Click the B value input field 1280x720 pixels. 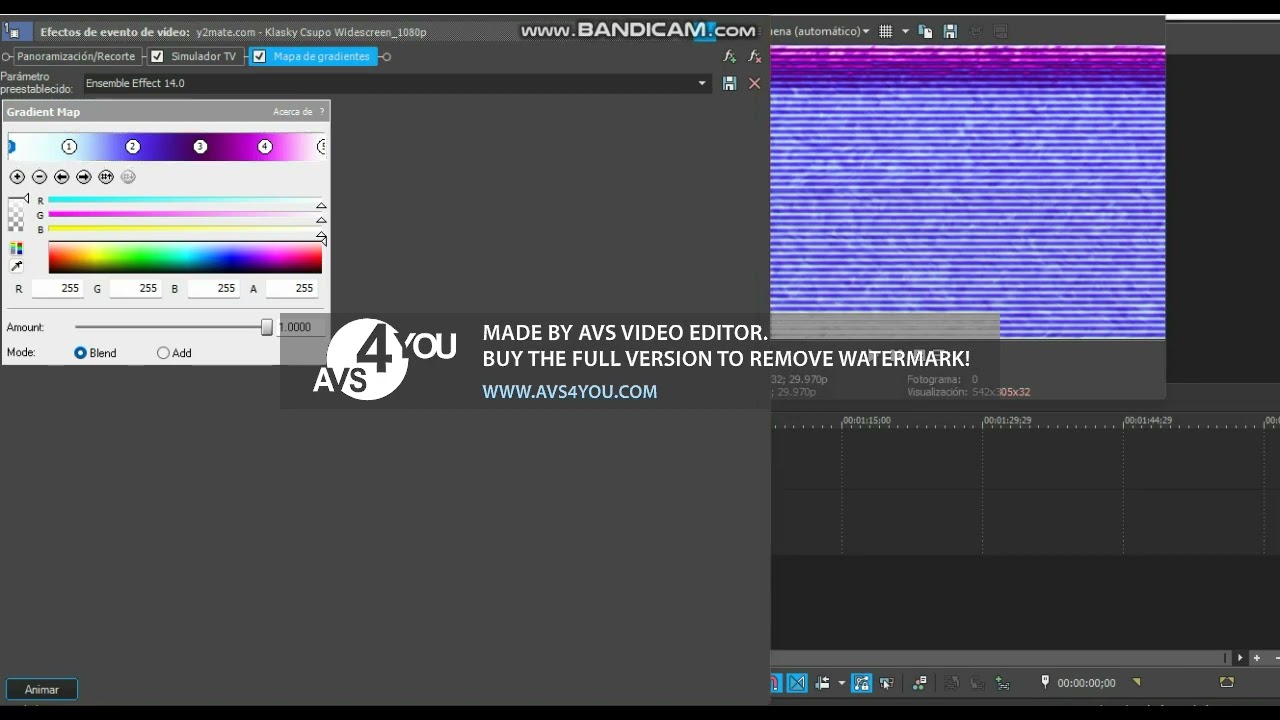(214, 288)
